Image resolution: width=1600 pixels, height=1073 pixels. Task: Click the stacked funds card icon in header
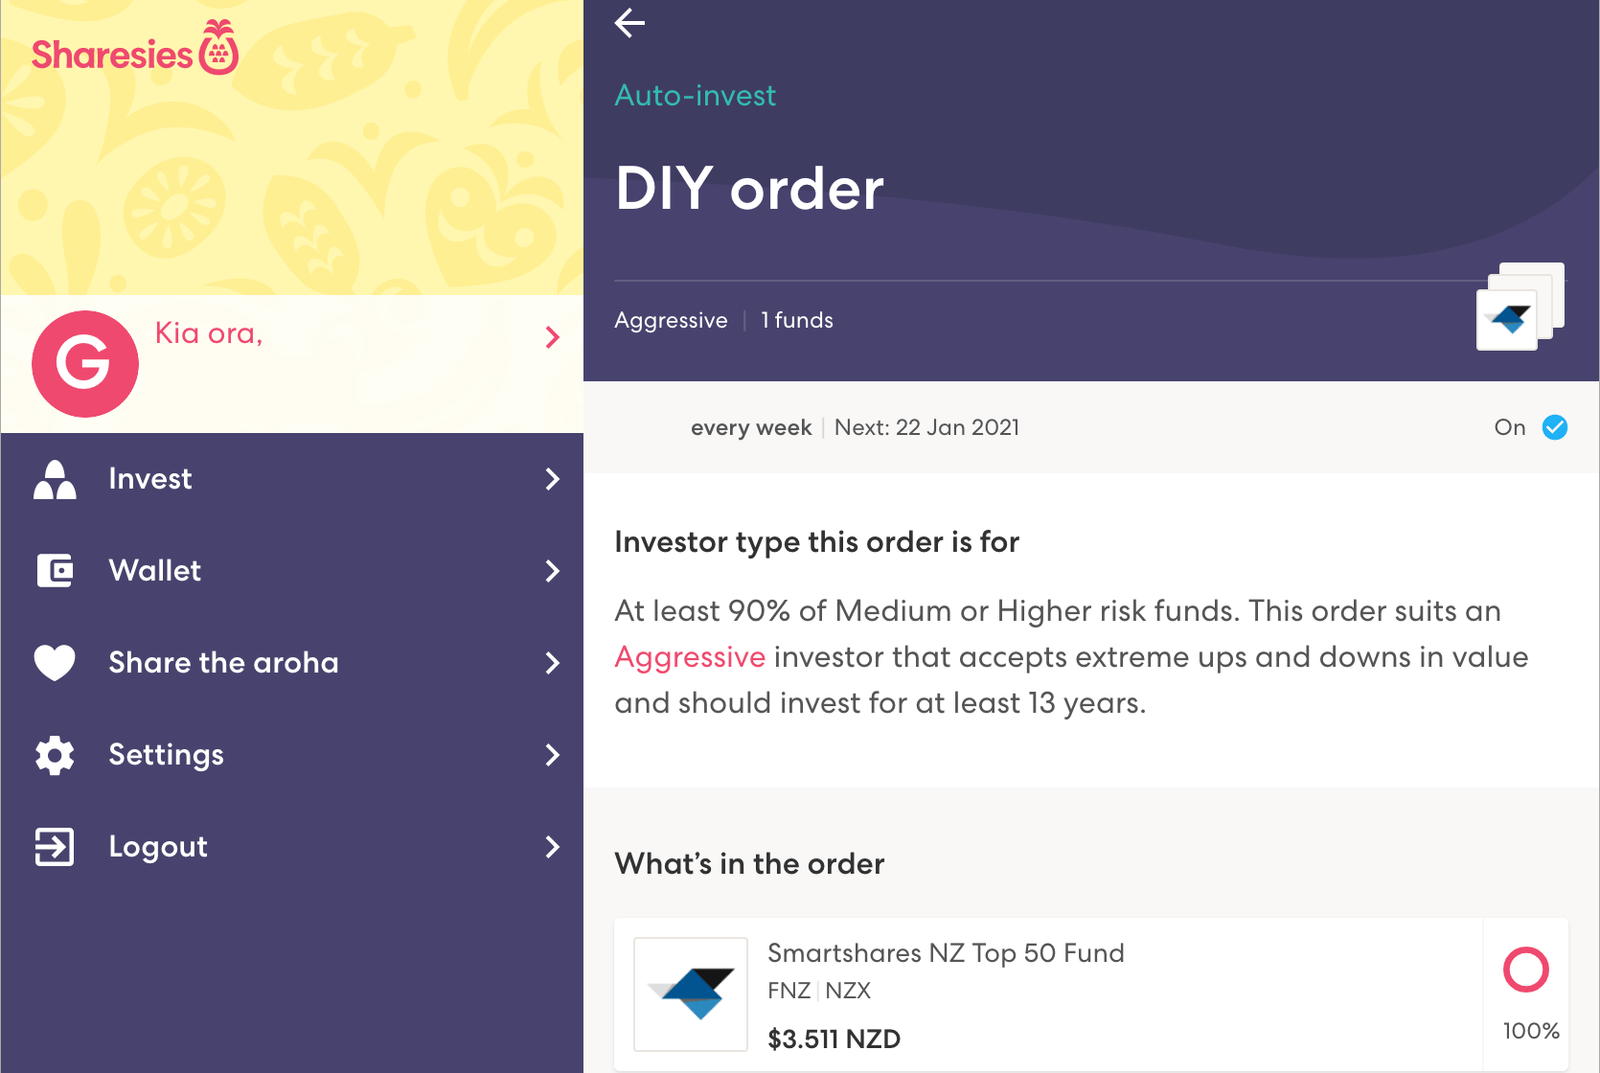[1520, 306]
